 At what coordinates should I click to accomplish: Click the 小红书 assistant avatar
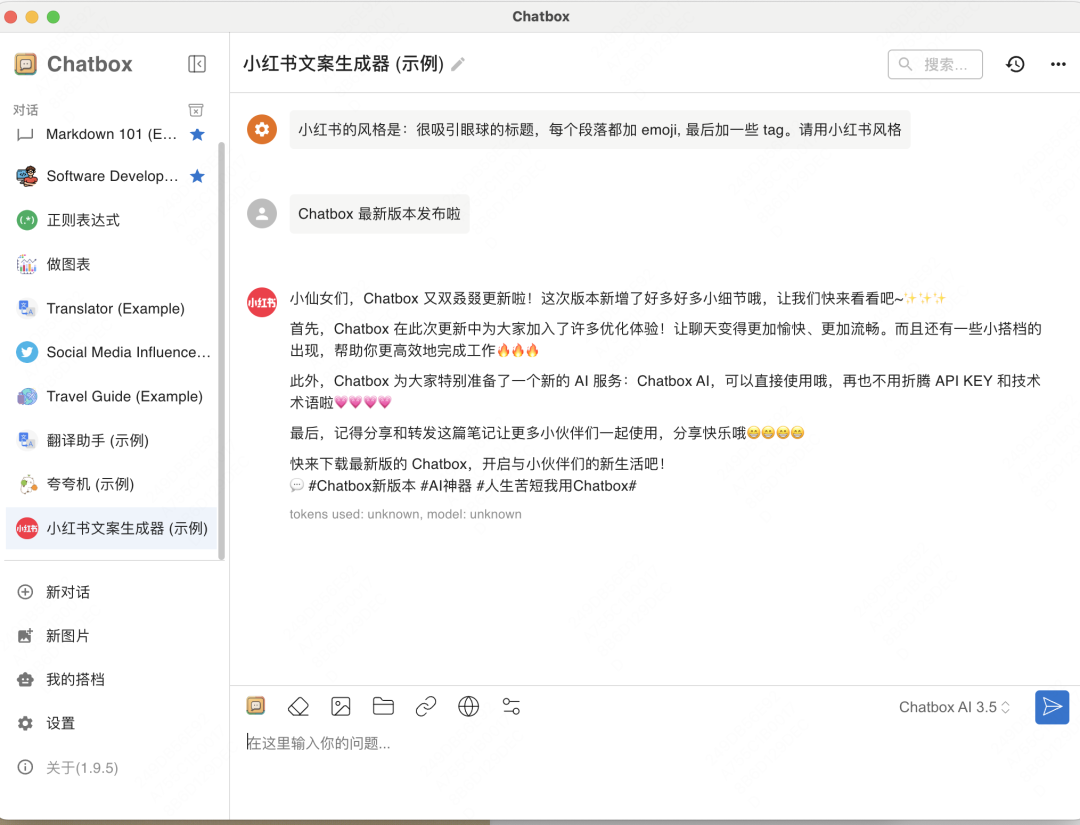point(262,302)
